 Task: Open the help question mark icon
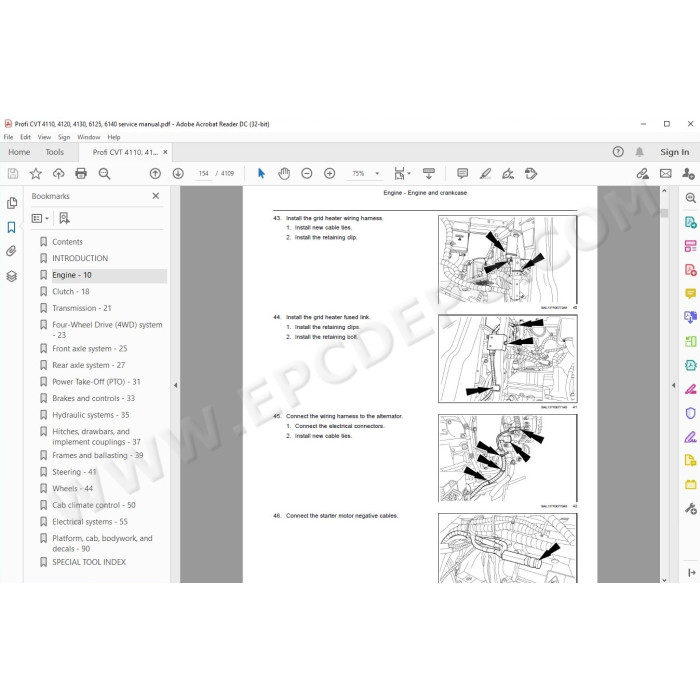click(x=618, y=152)
